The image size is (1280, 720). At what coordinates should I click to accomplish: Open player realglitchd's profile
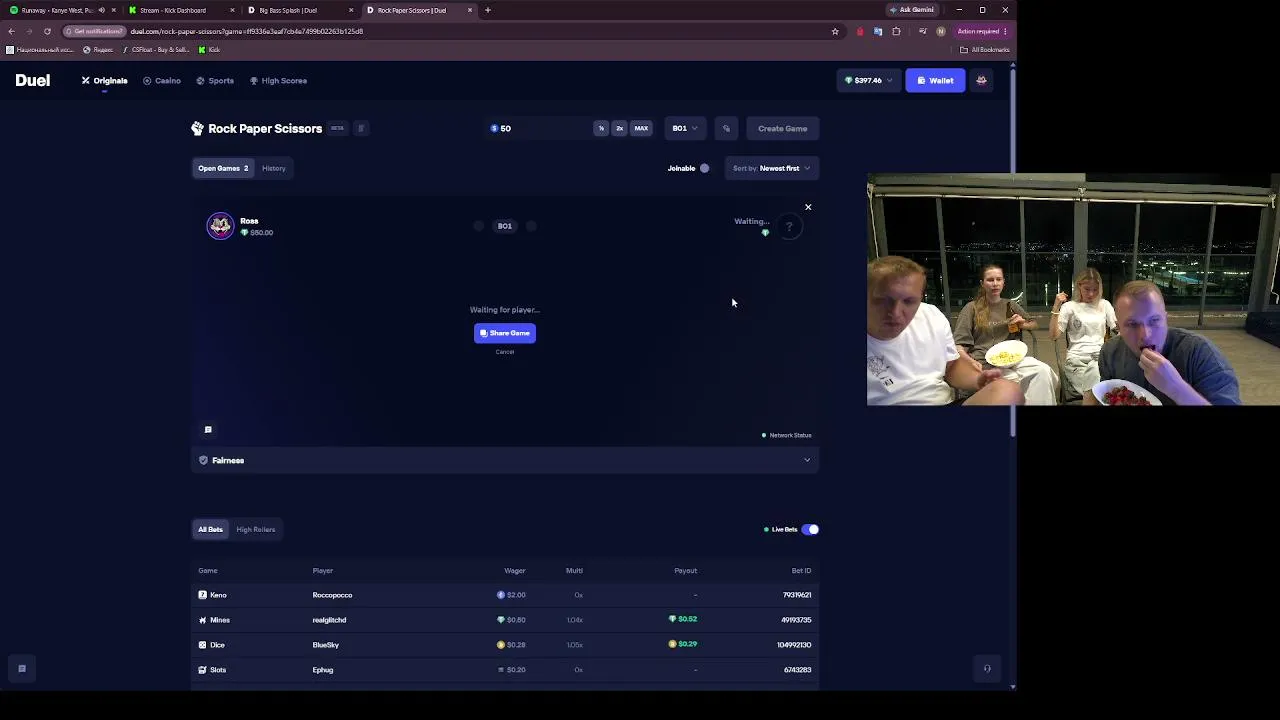tap(329, 620)
